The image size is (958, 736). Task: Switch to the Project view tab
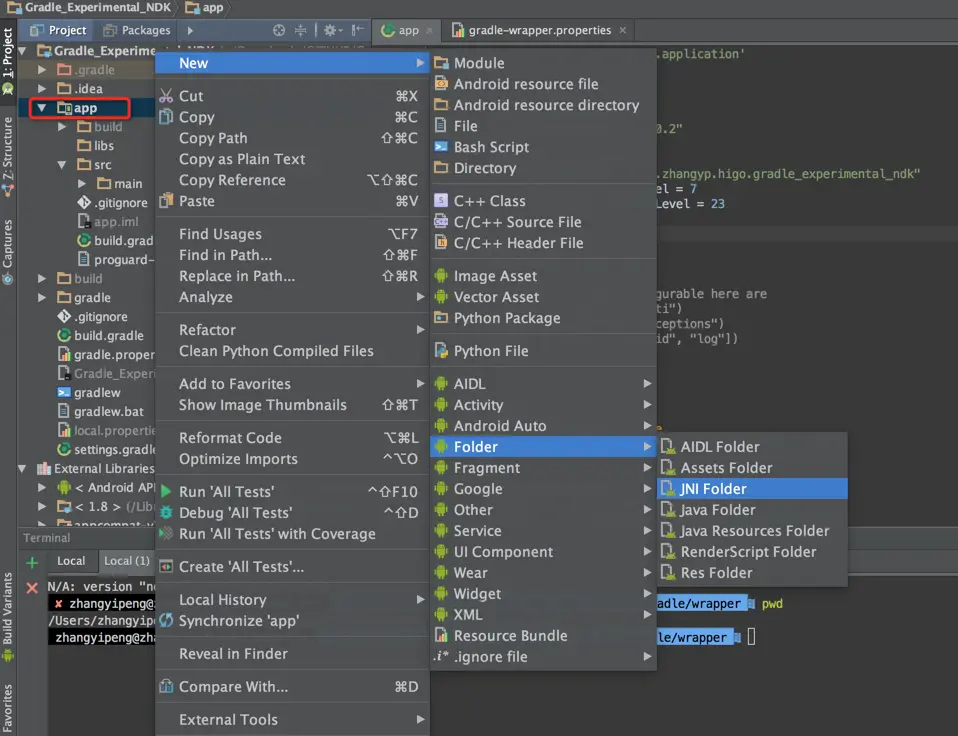click(x=59, y=30)
